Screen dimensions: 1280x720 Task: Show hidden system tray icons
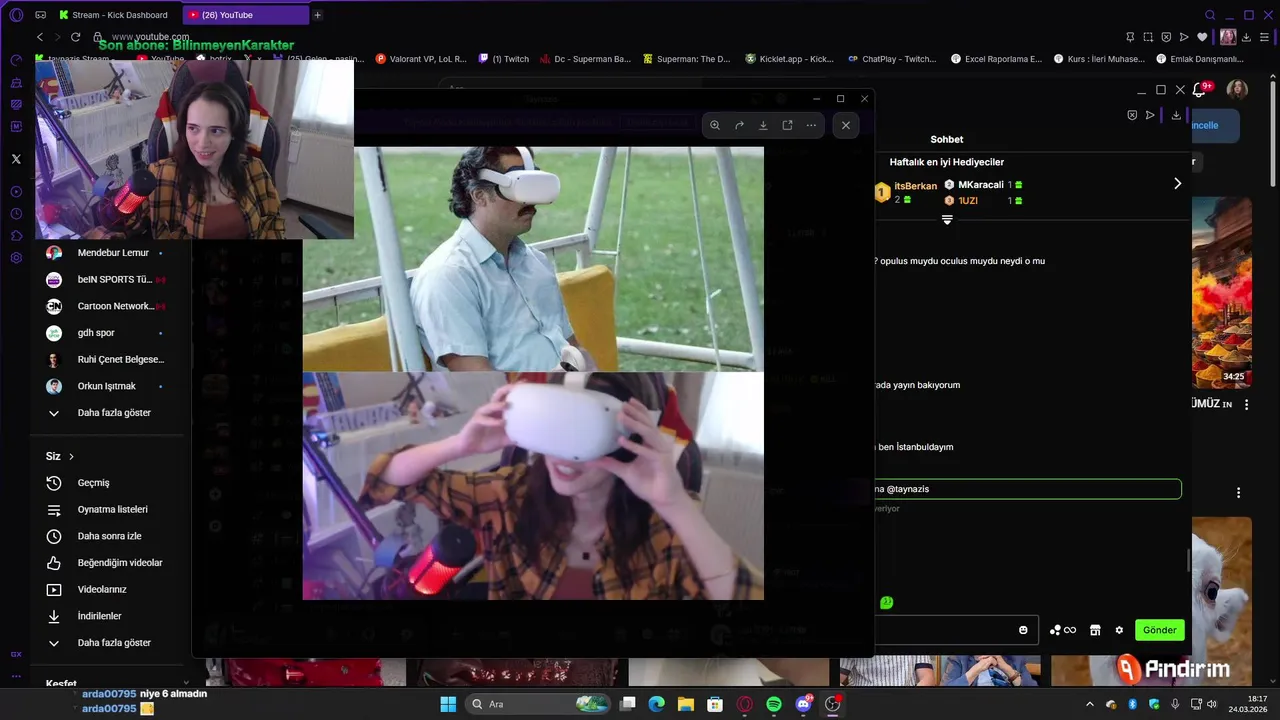click(1090, 704)
